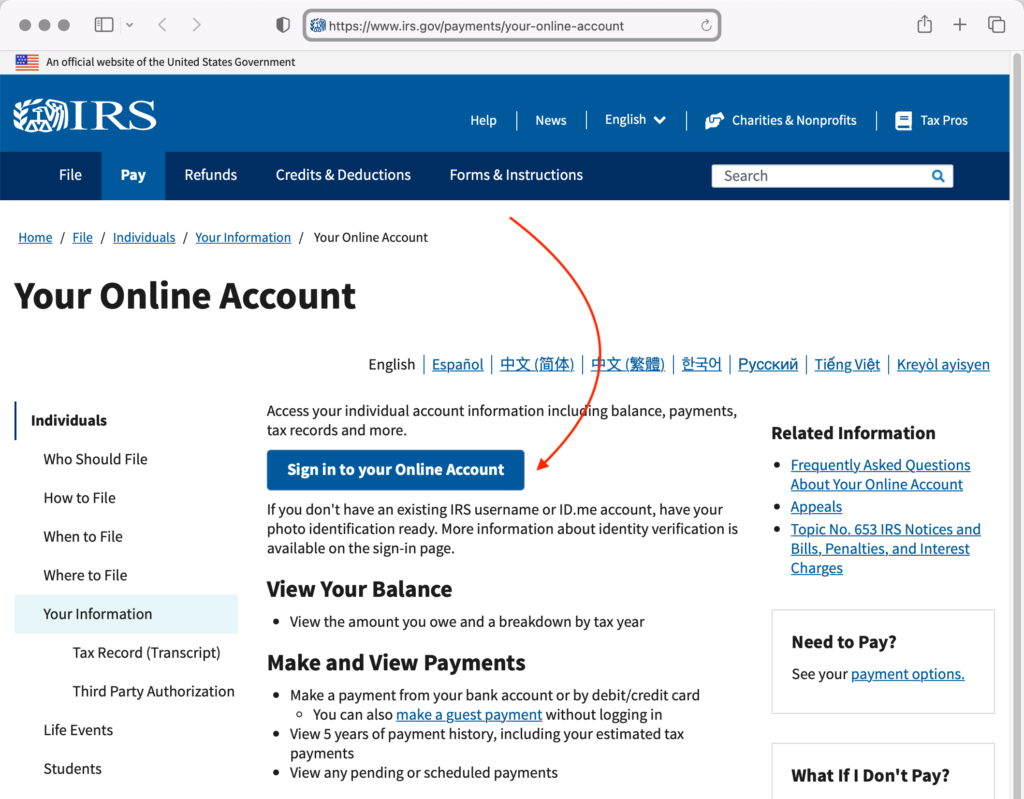Click the payment options link
This screenshot has height=799, width=1024.
pos(907,674)
